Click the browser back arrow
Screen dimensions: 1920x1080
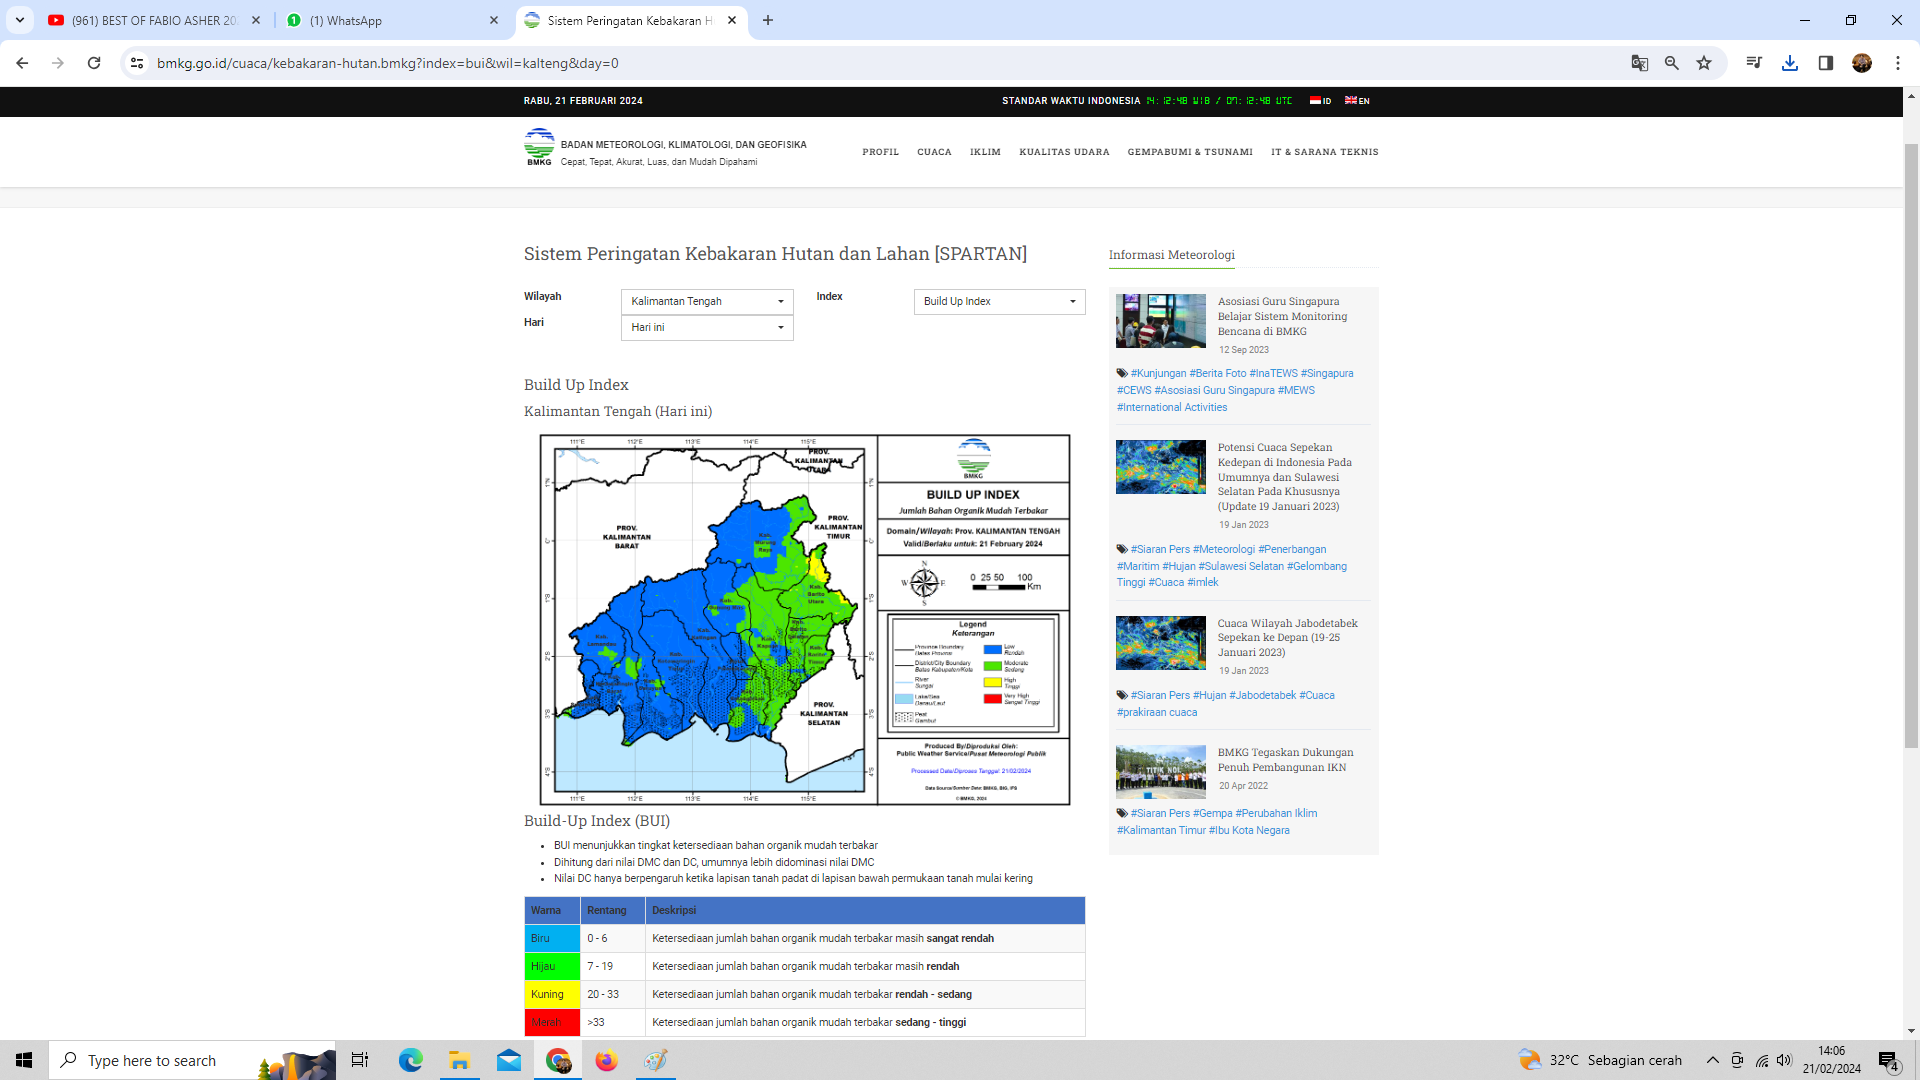point(22,63)
